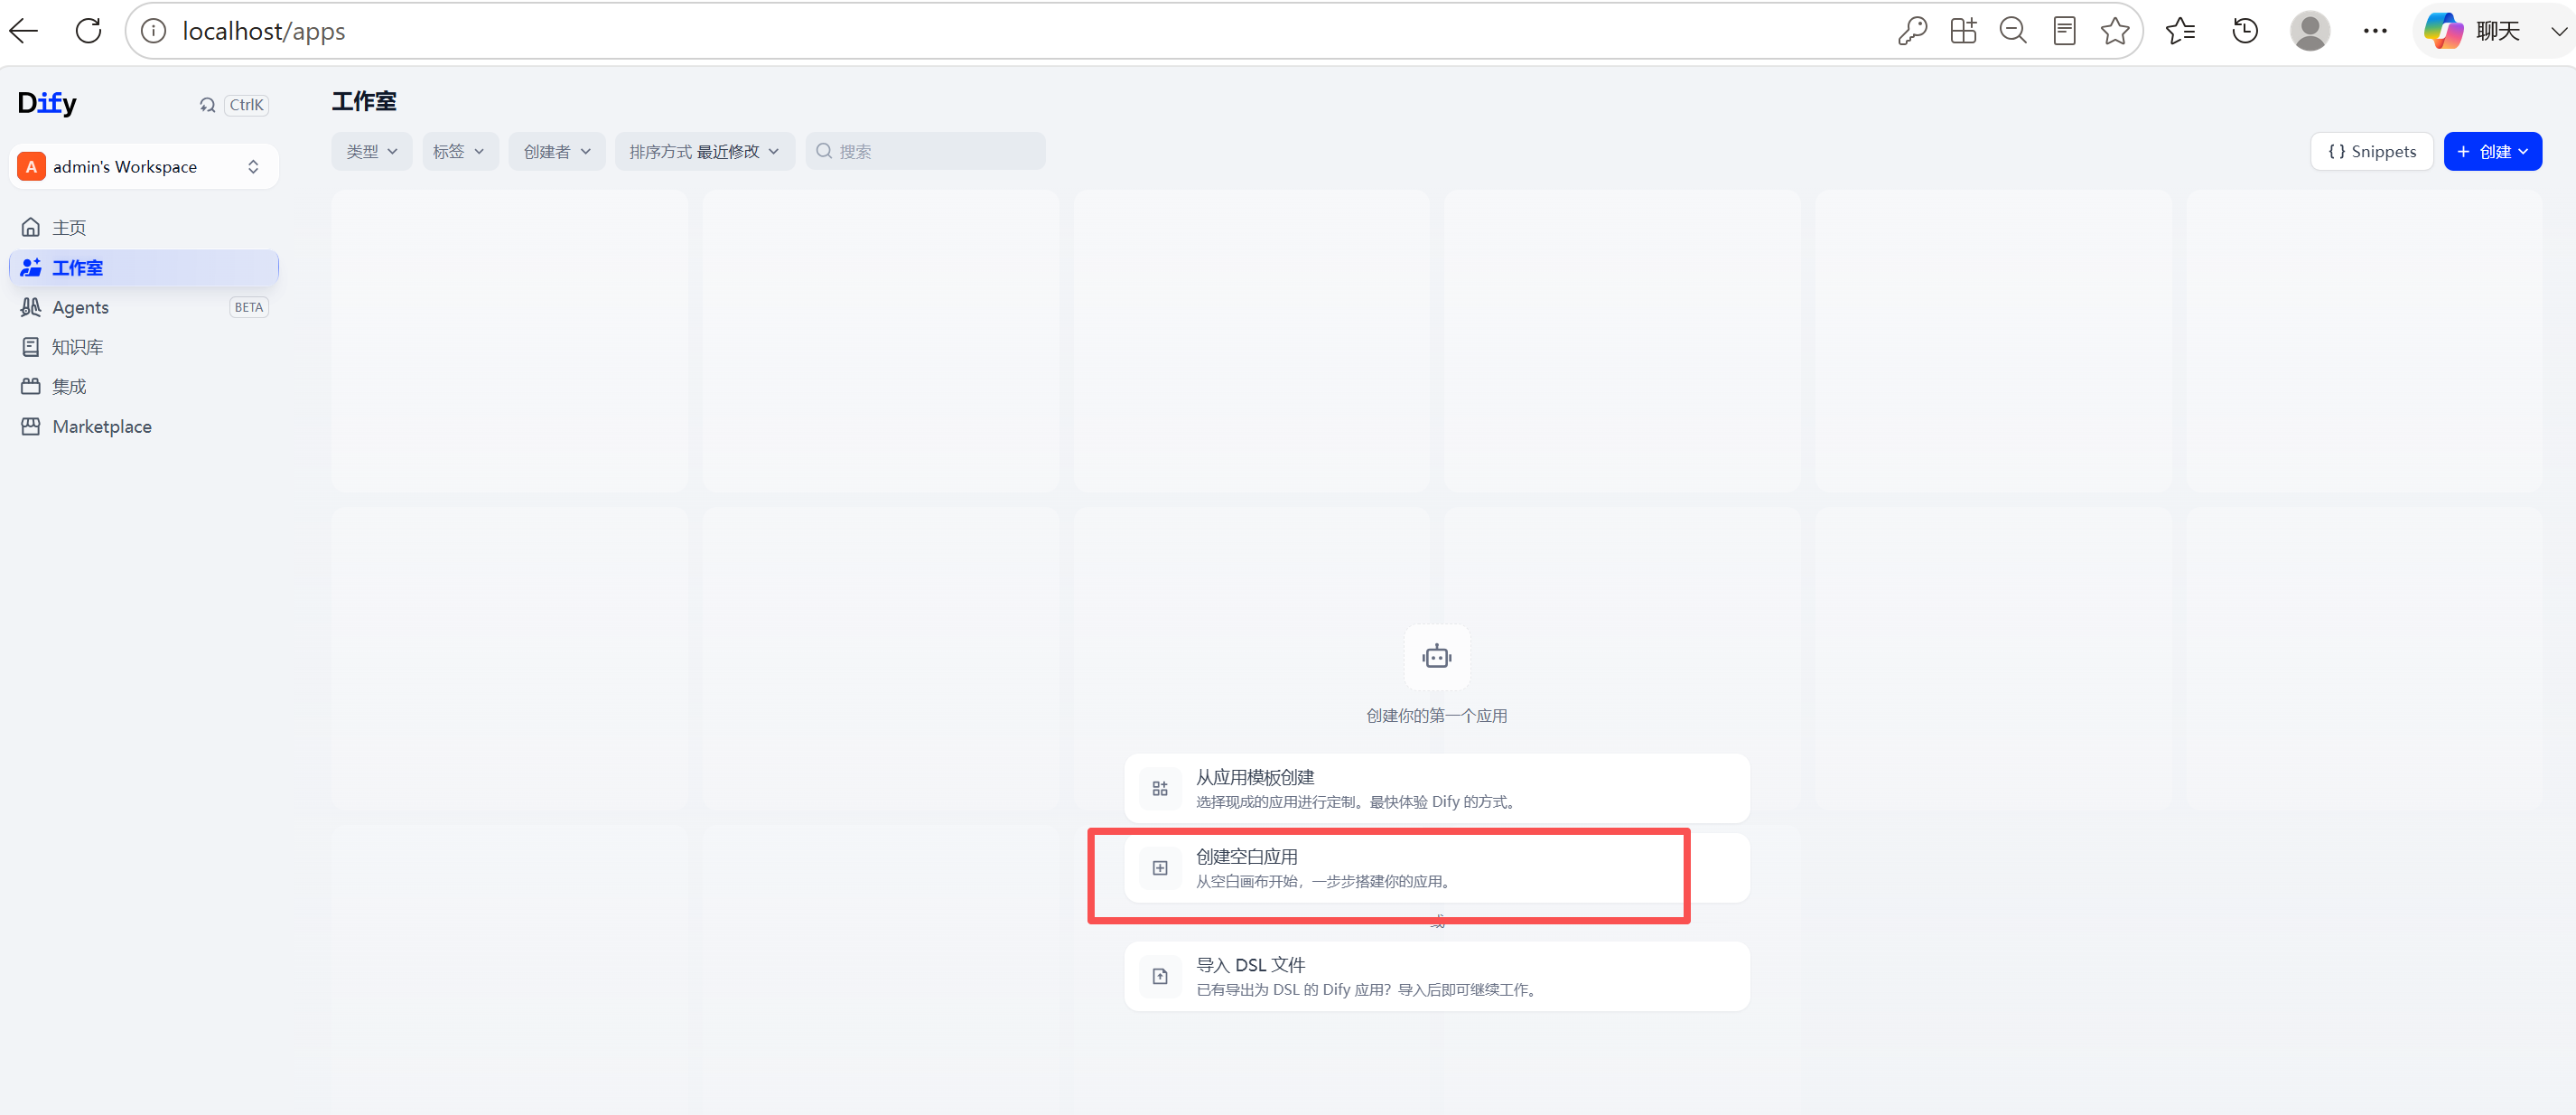Open 排序方式 最近修改 sort dropdown
Image resolution: width=2576 pixels, height=1115 pixels.
[x=705, y=151]
